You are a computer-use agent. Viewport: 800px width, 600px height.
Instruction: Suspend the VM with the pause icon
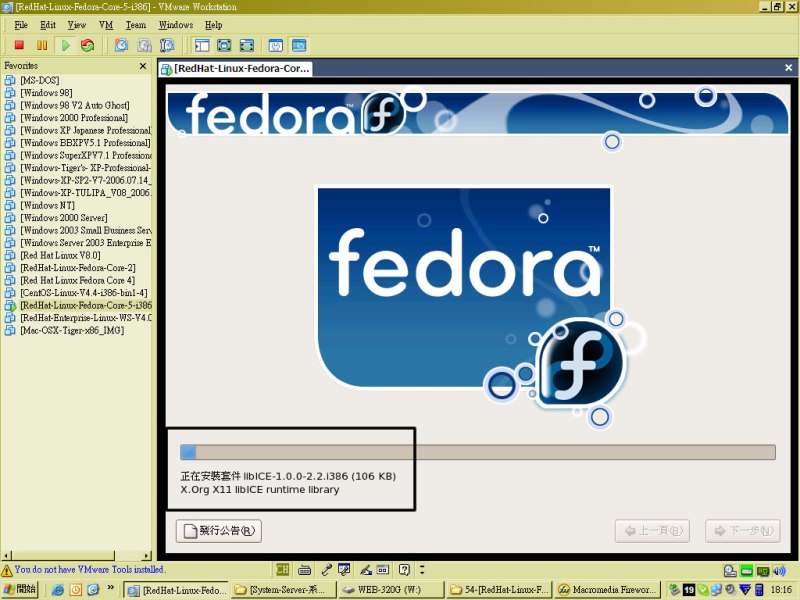pos(42,45)
